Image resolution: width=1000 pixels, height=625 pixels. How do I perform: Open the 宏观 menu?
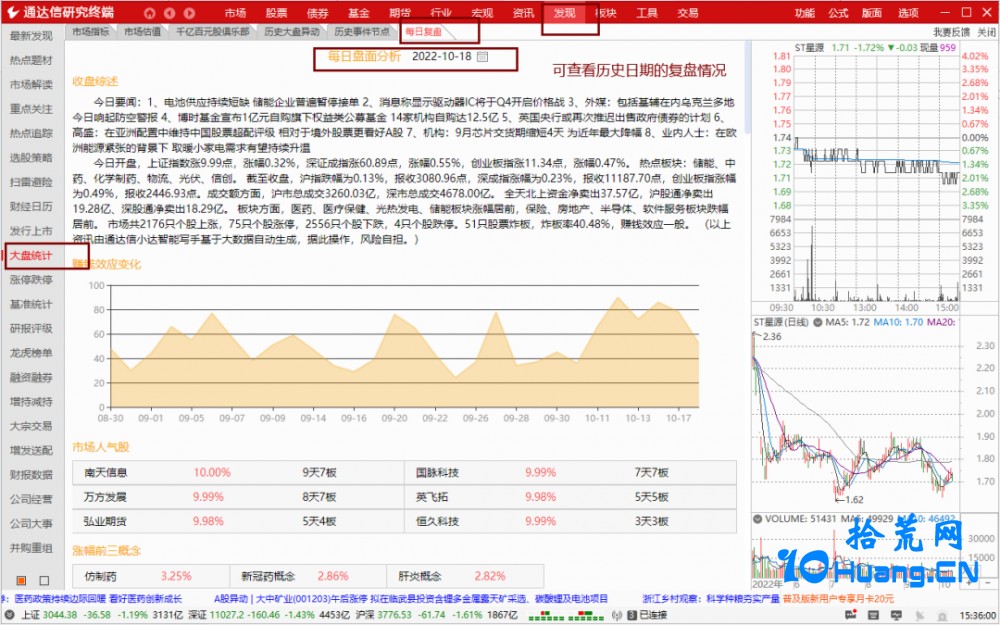tap(482, 13)
